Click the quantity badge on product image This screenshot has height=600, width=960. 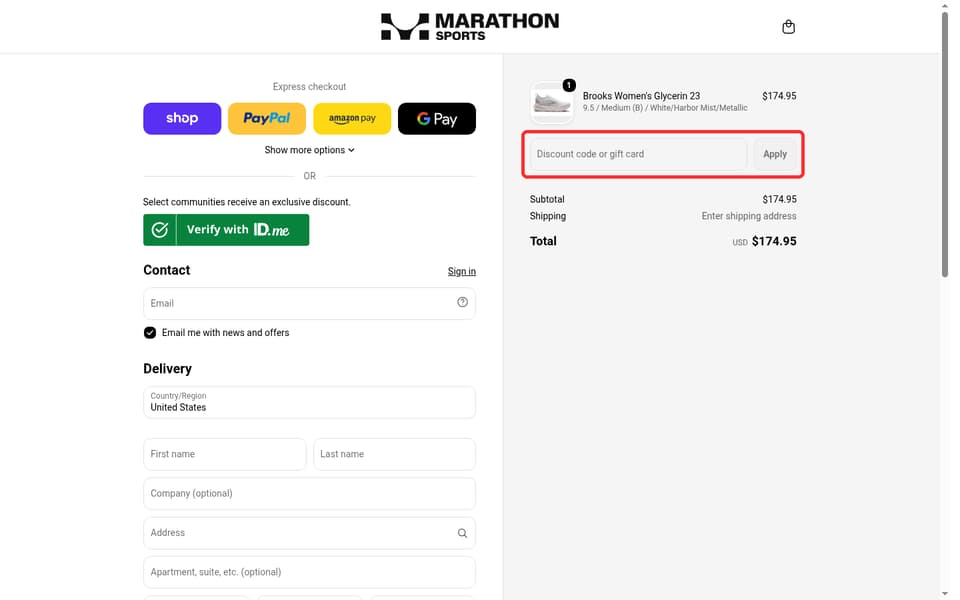click(569, 85)
